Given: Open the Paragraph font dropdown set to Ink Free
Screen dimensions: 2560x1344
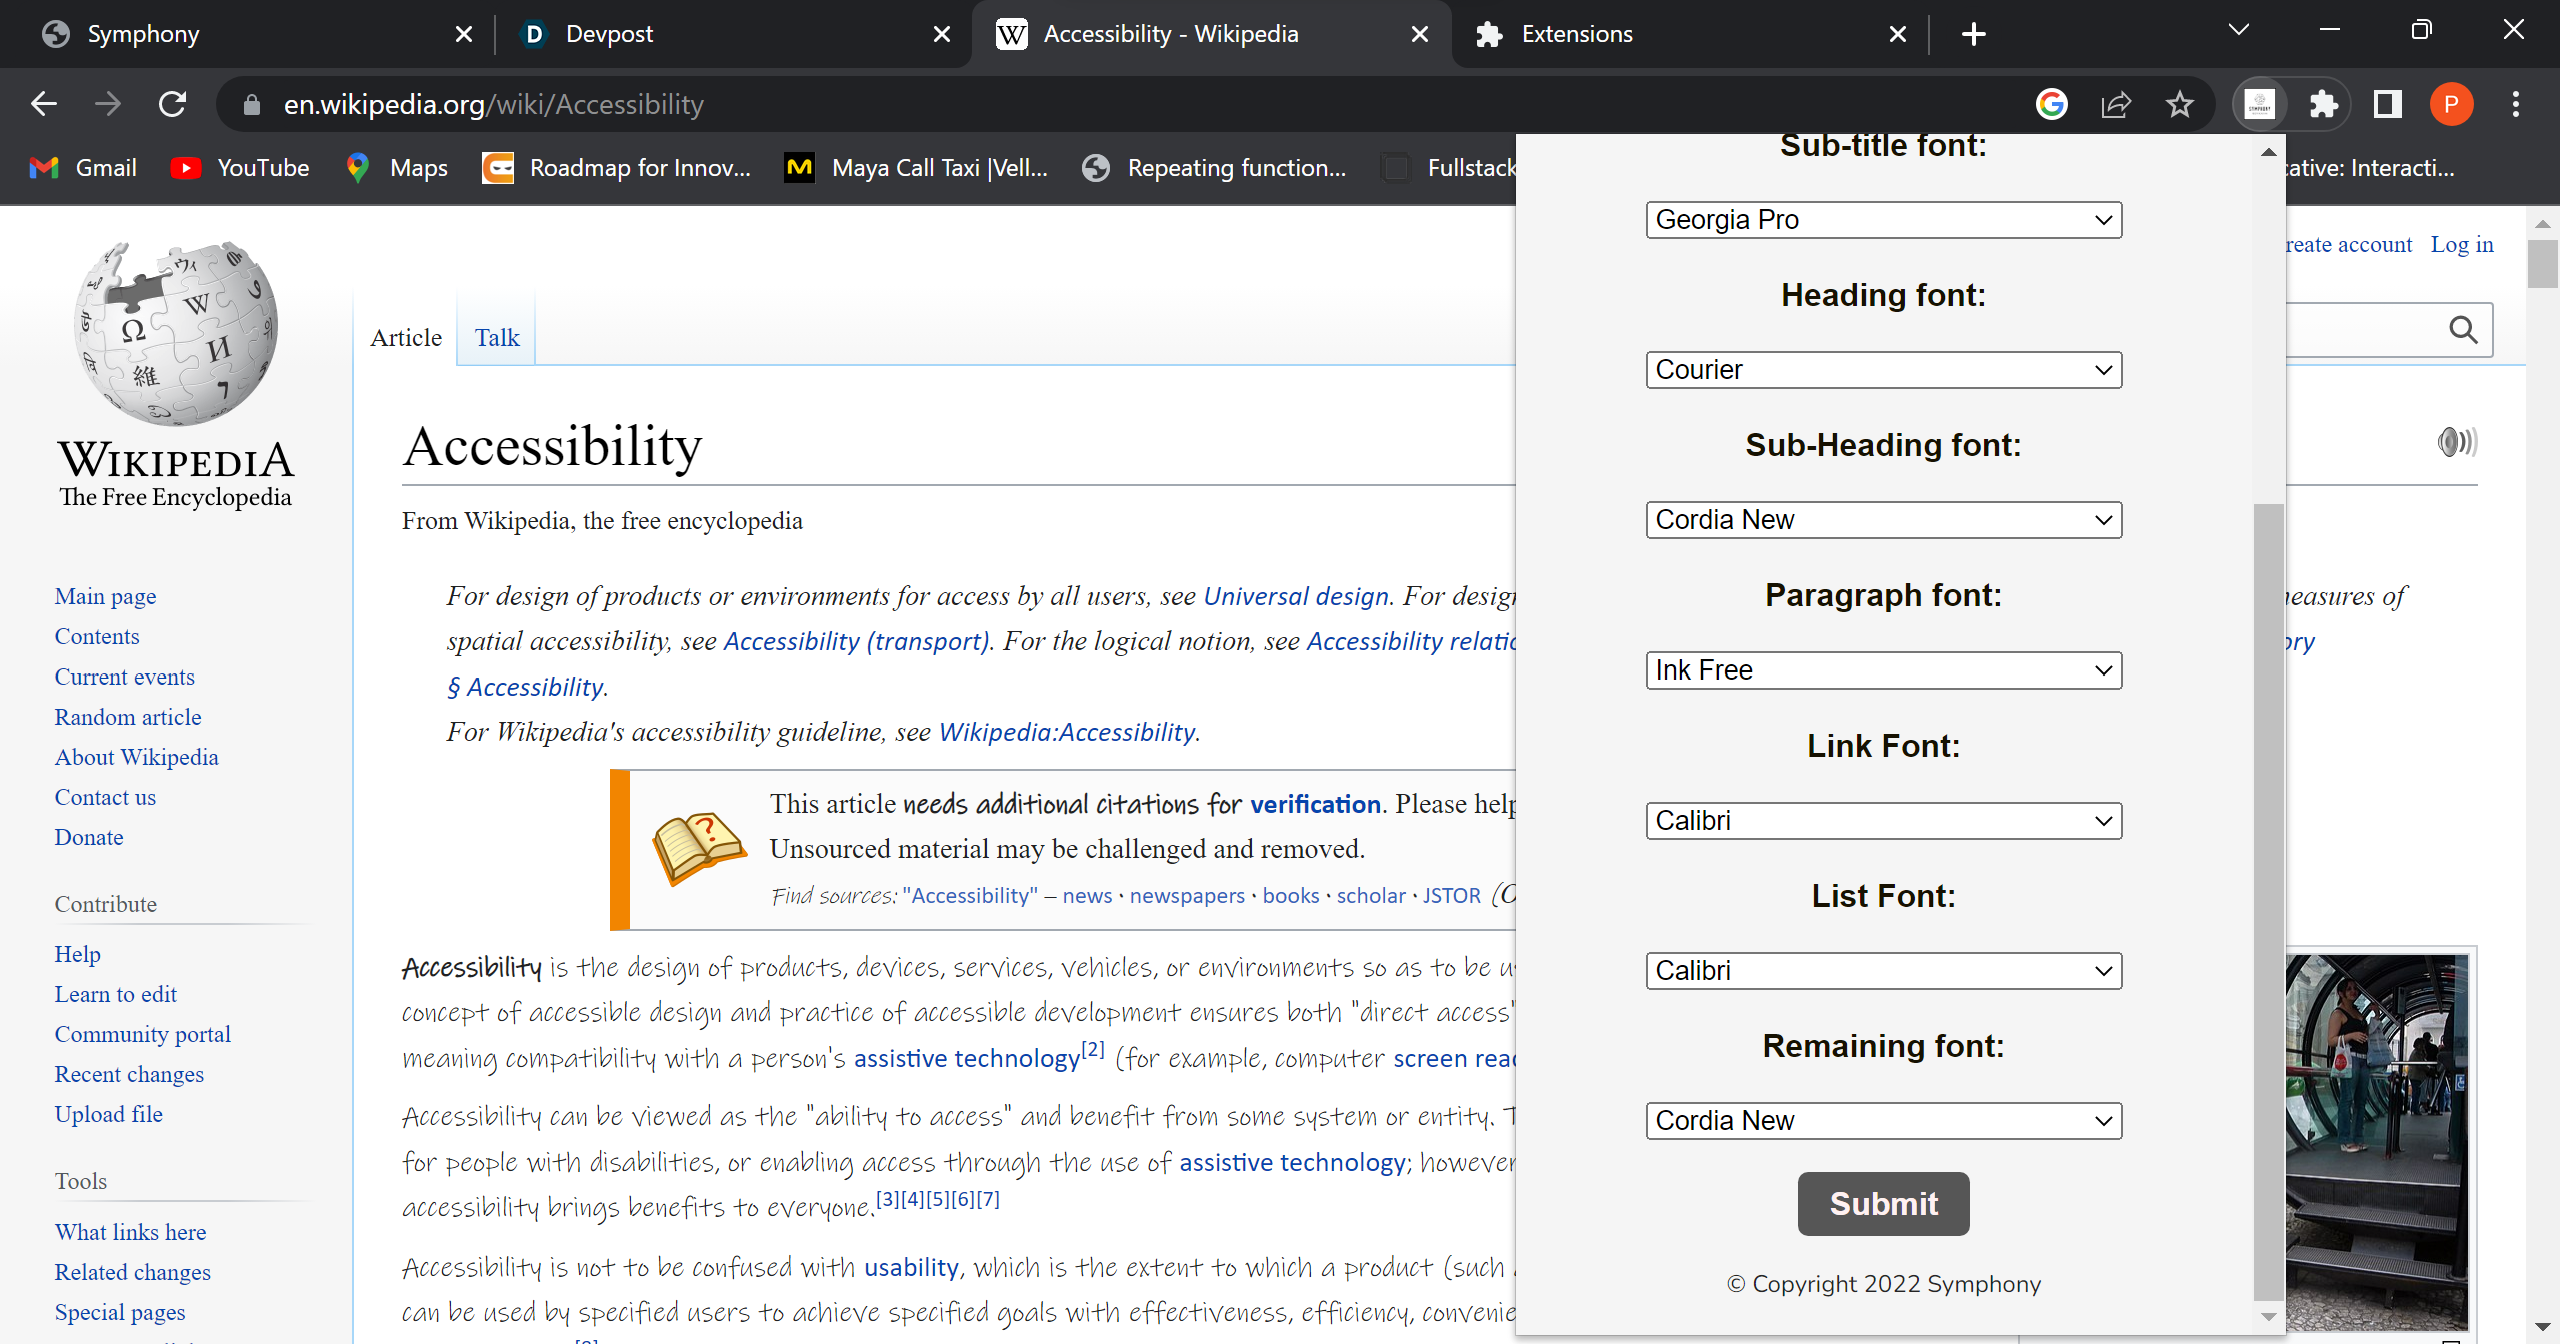Looking at the screenshot, I should pyautogui.click(x=1883, y=670).
